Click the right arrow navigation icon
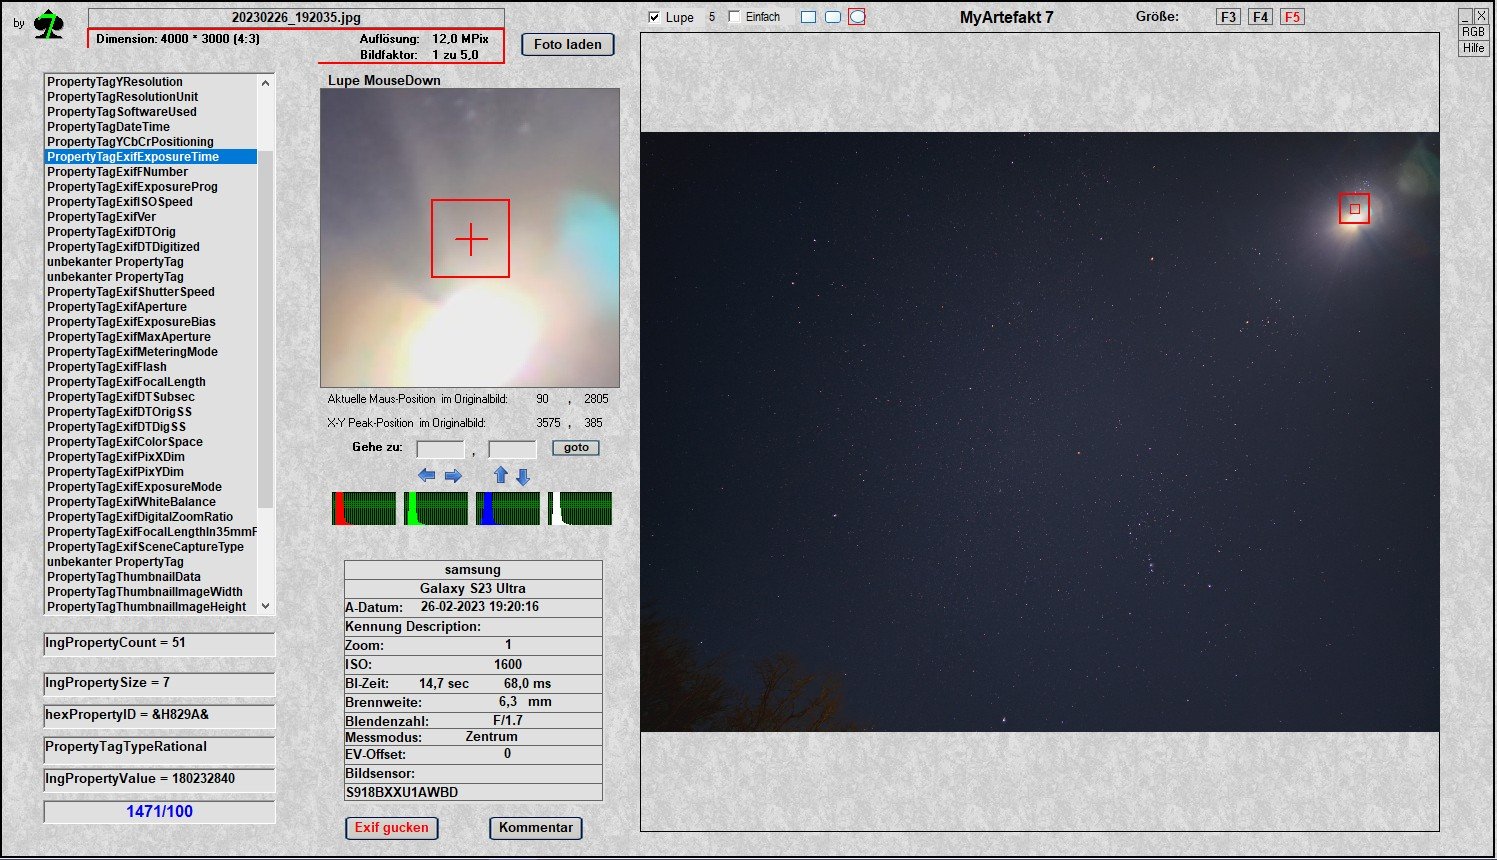 [x=453, y=476]
